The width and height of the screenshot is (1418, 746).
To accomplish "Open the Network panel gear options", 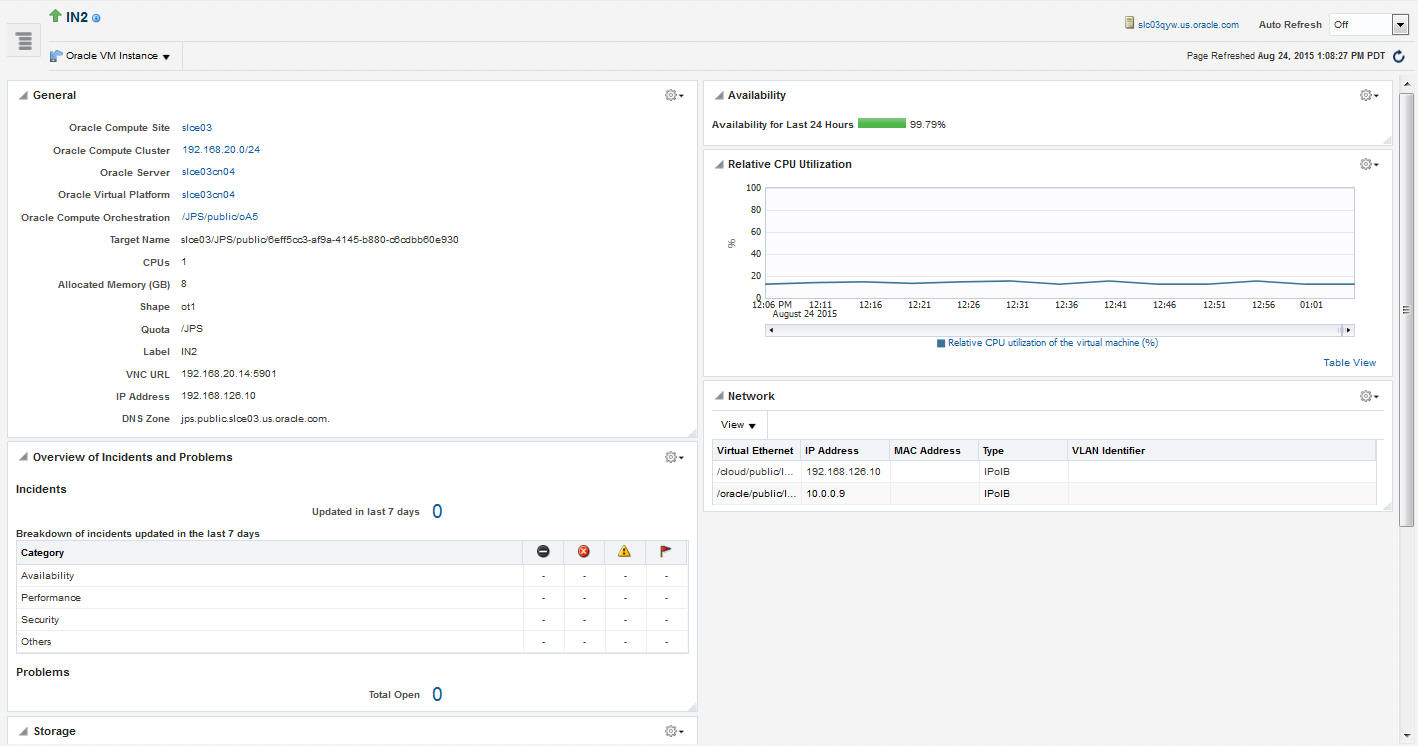I will tap(1369, 396).
